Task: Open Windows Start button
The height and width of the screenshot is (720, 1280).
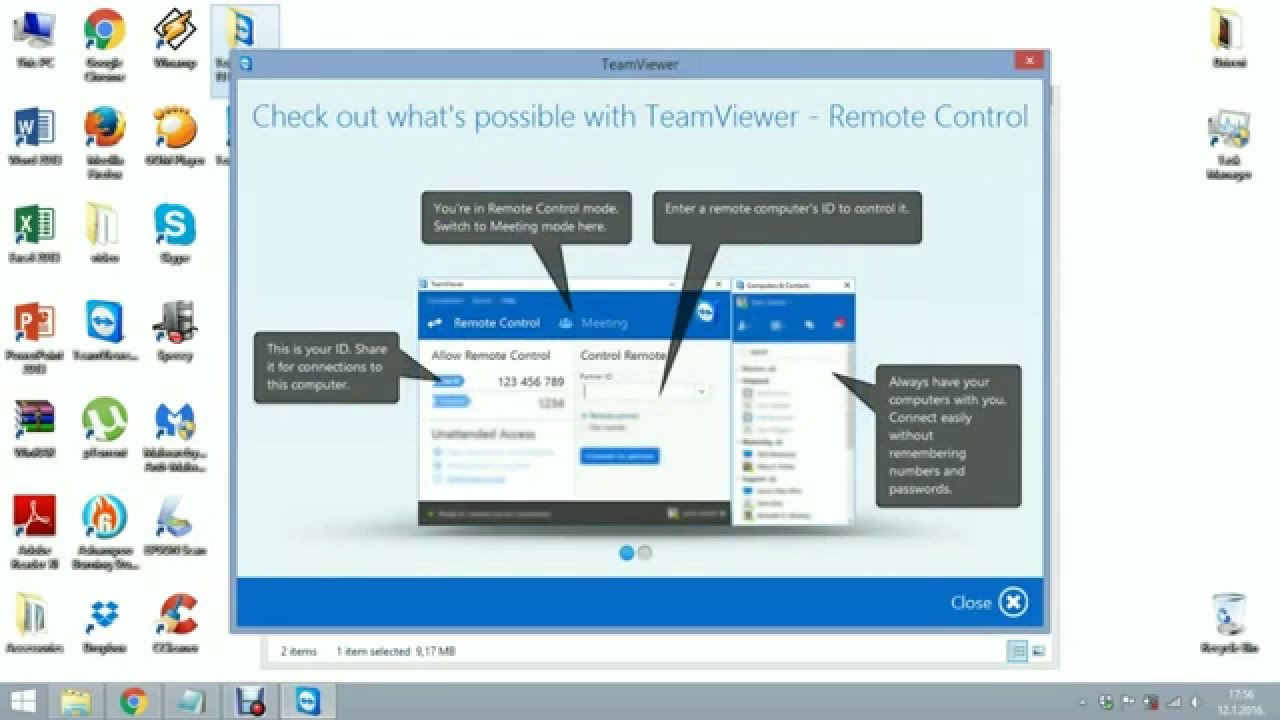Action: pos(23,701)
